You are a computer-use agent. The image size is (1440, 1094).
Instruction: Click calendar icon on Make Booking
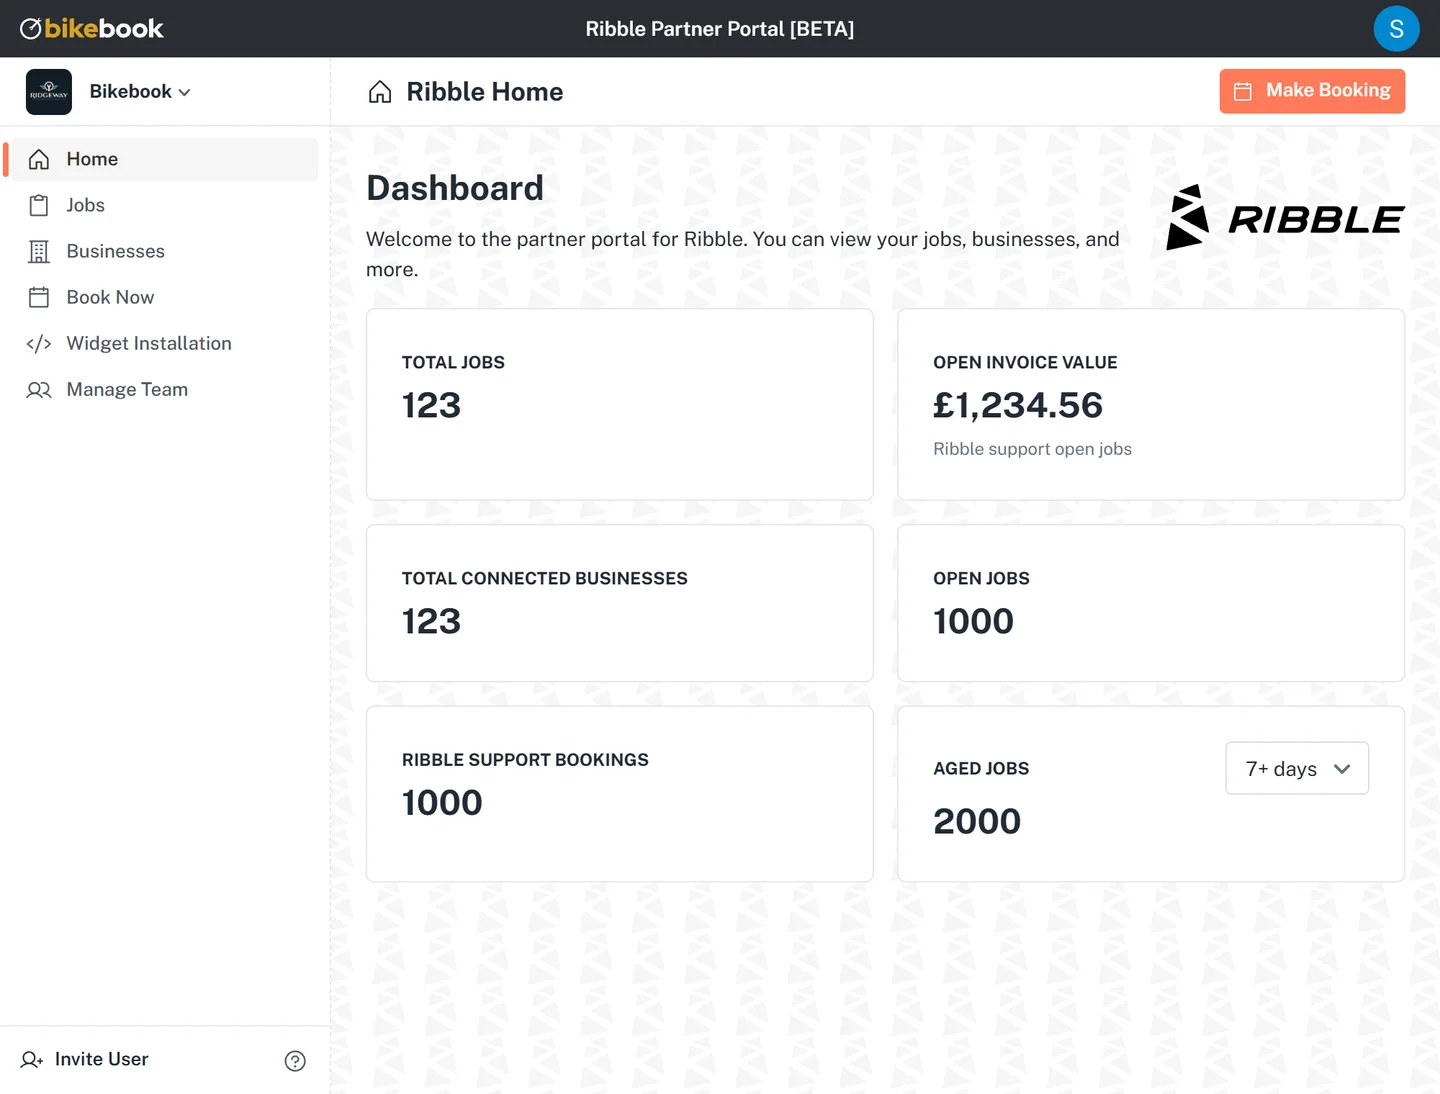click(1243, 91)
